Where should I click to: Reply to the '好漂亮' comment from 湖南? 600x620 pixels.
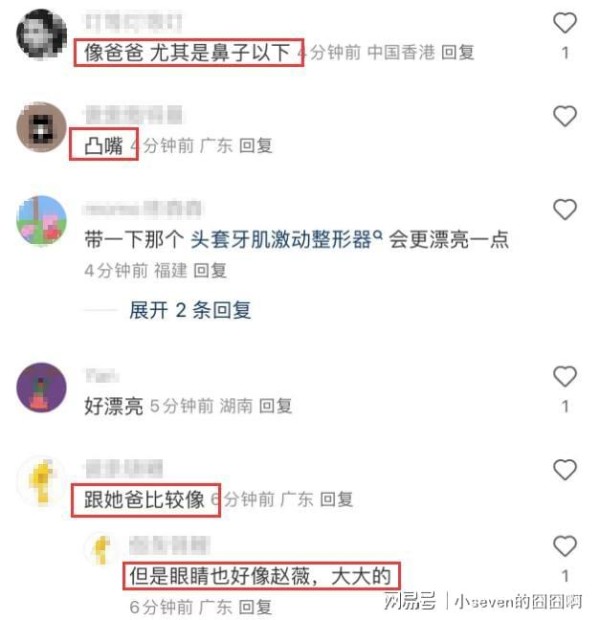click(275, 406)
